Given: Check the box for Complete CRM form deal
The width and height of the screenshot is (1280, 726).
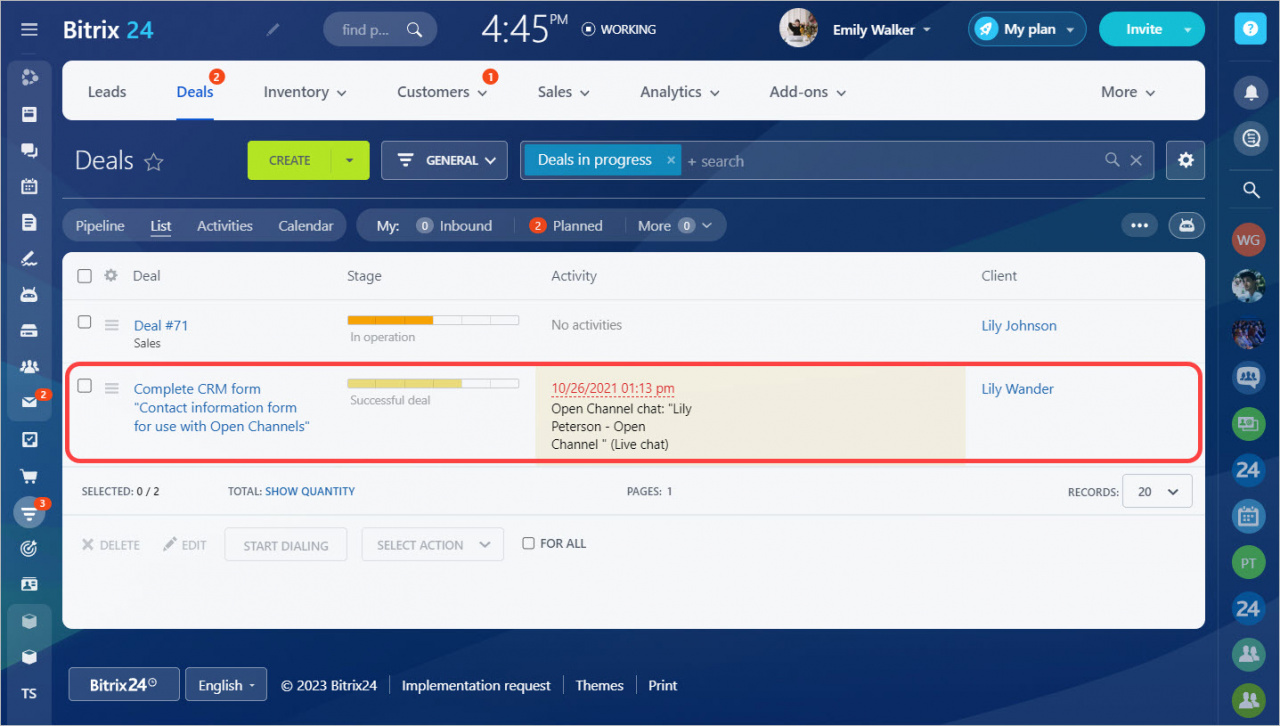Looking at the screenshot, I should (85, 386).
